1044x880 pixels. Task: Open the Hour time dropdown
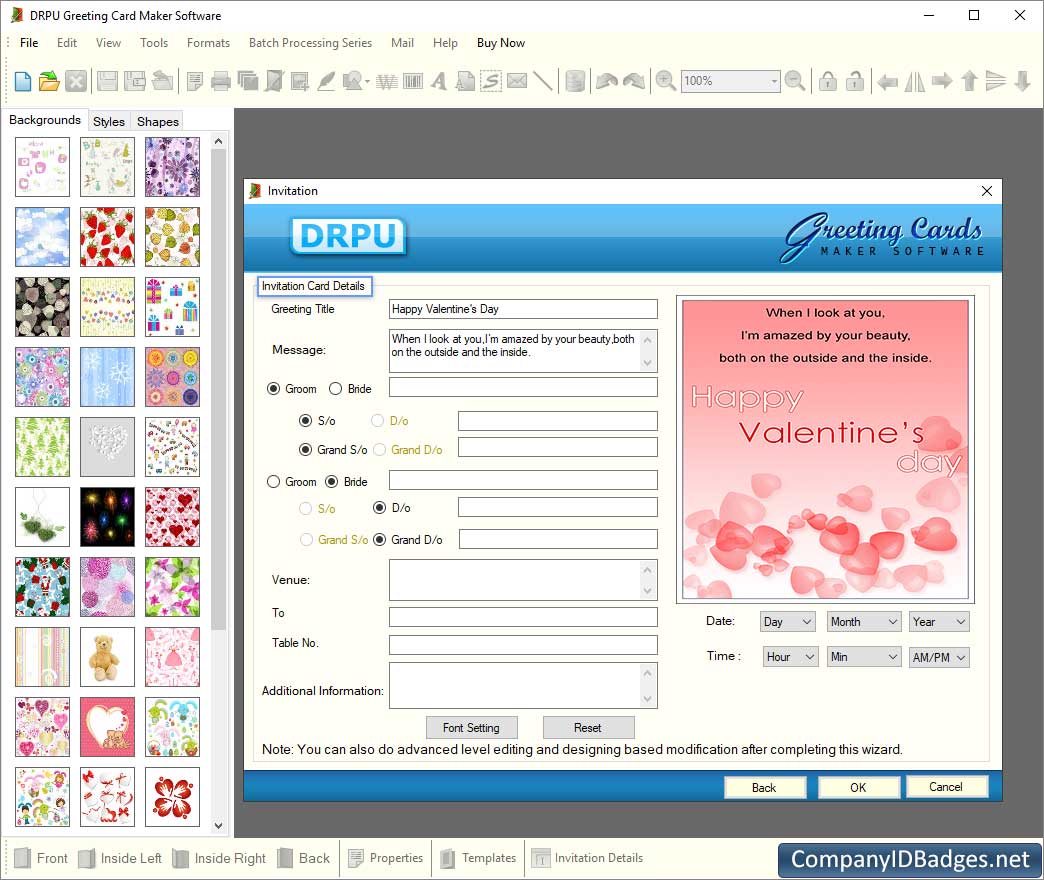pyautogui.click(x=790, y=657)
